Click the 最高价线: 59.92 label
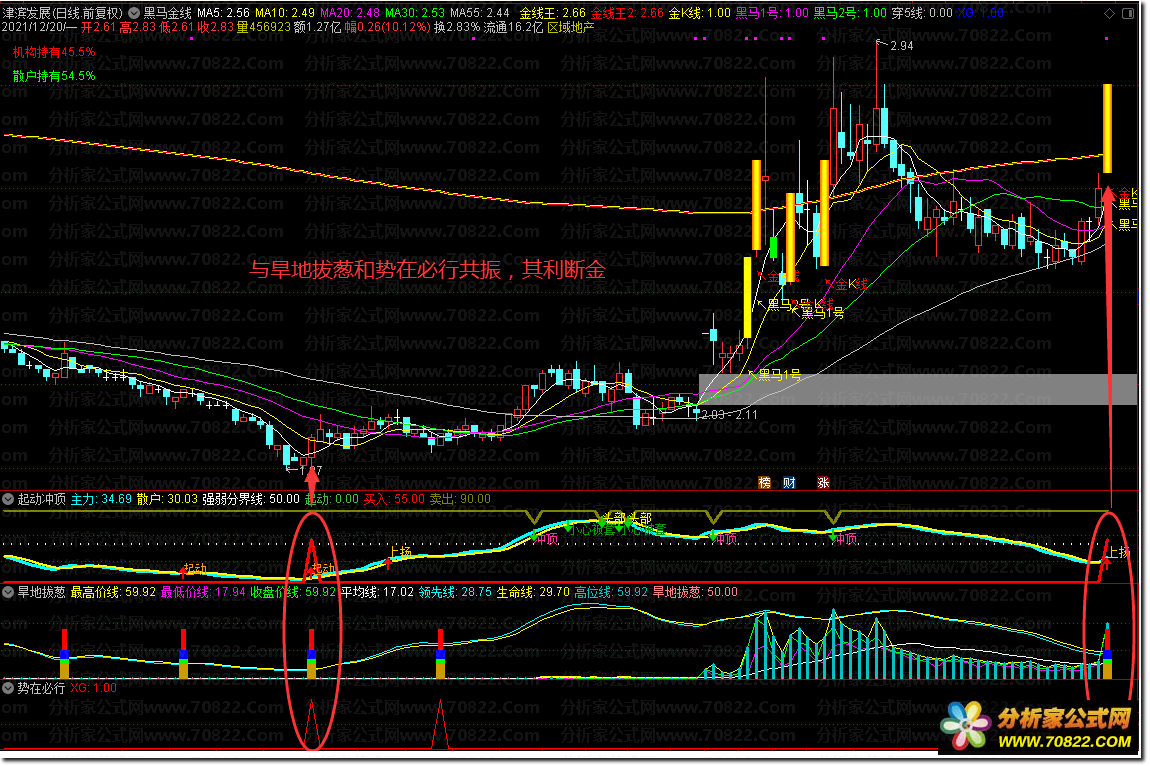The image size is (1150, 766). 113,592
